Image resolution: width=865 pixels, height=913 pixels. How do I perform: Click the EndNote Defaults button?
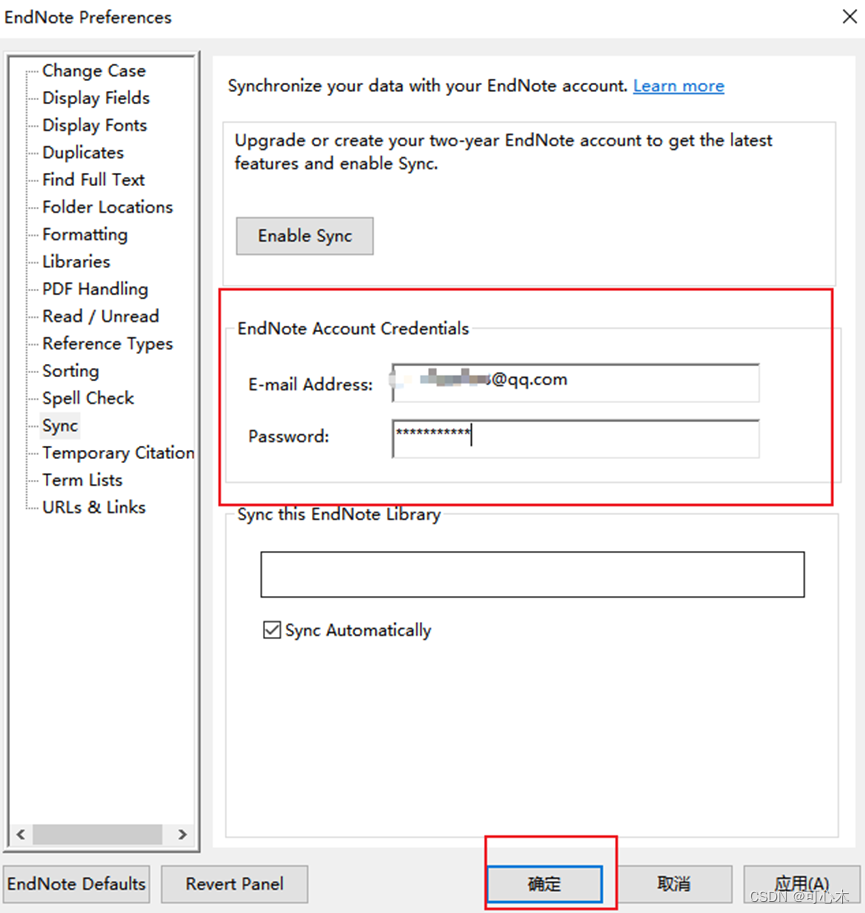(x=76, y=884)
